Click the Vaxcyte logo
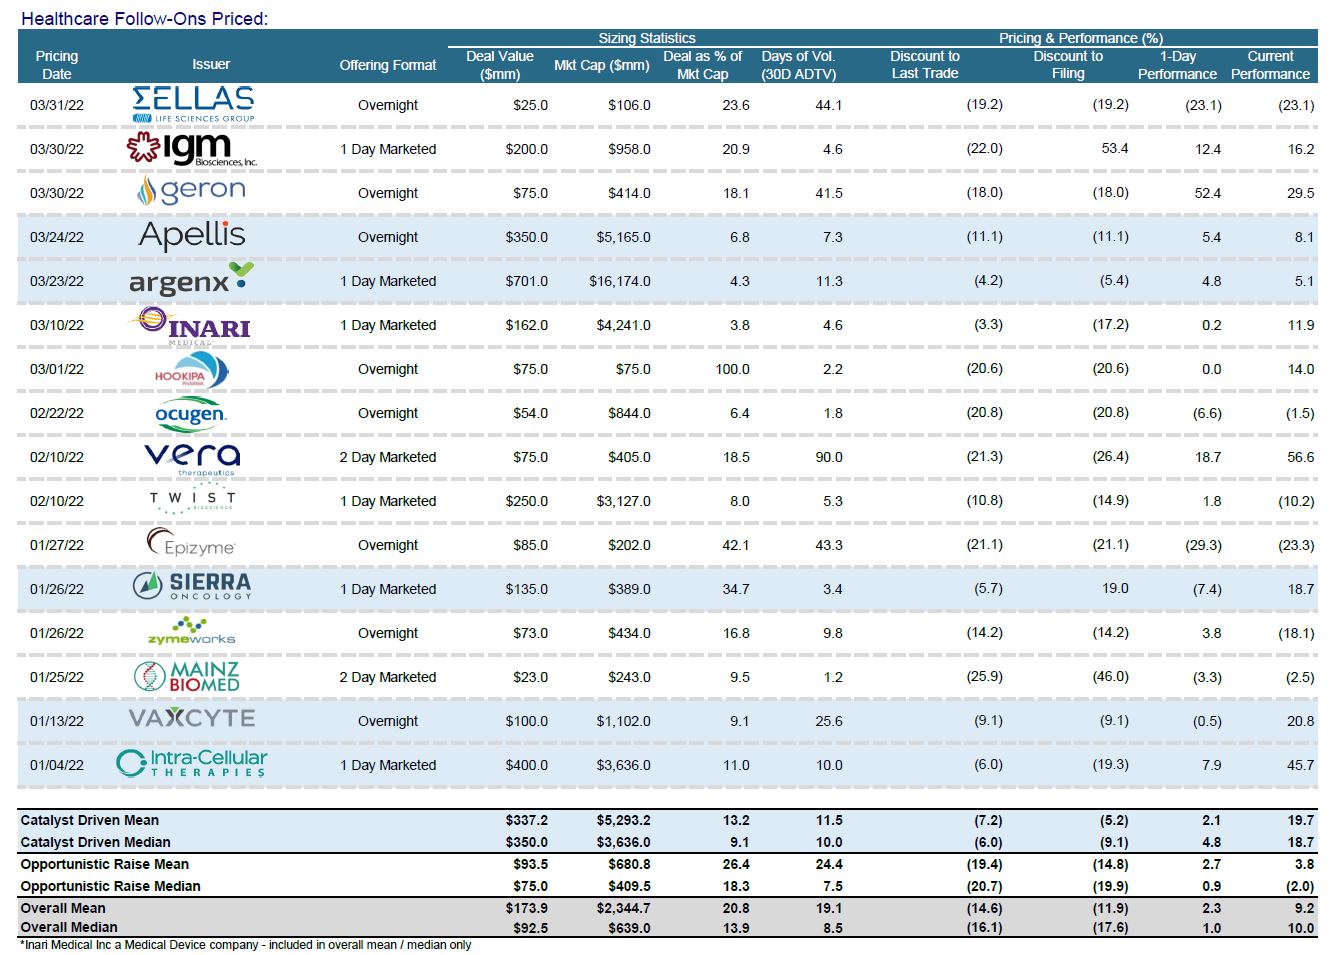 pos(192,719)
